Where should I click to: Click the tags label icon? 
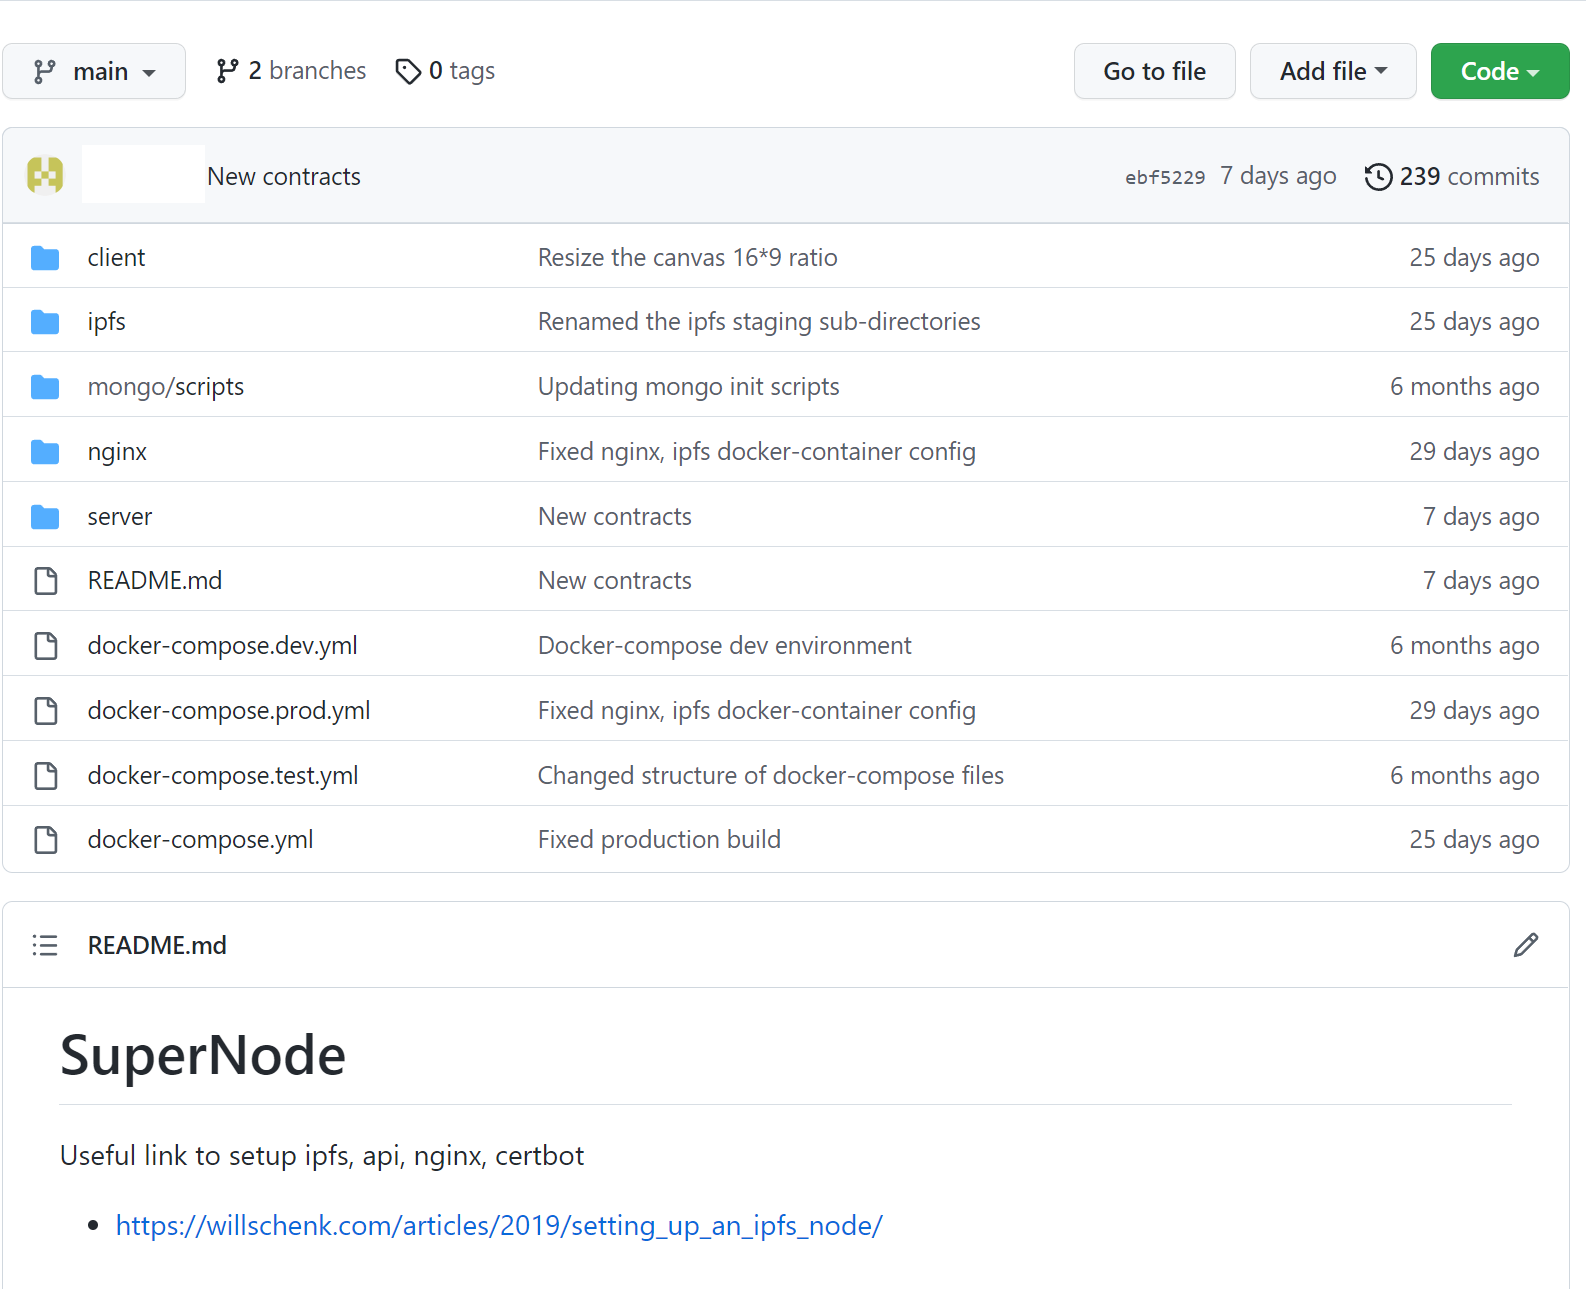[x=408, y=72]
